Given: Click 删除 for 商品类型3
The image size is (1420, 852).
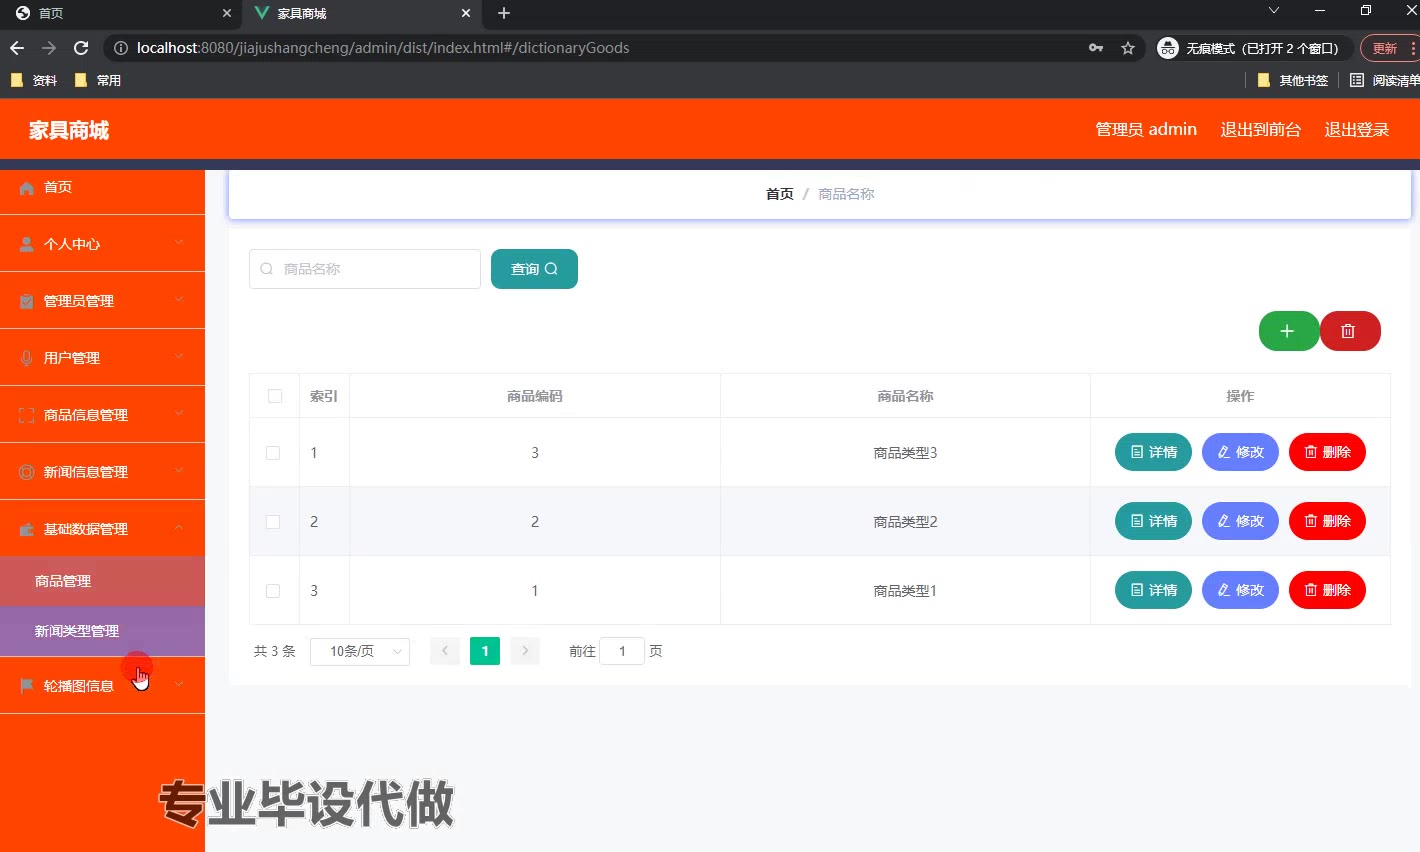Looking at the screenshot, I should pos(1327,452).
